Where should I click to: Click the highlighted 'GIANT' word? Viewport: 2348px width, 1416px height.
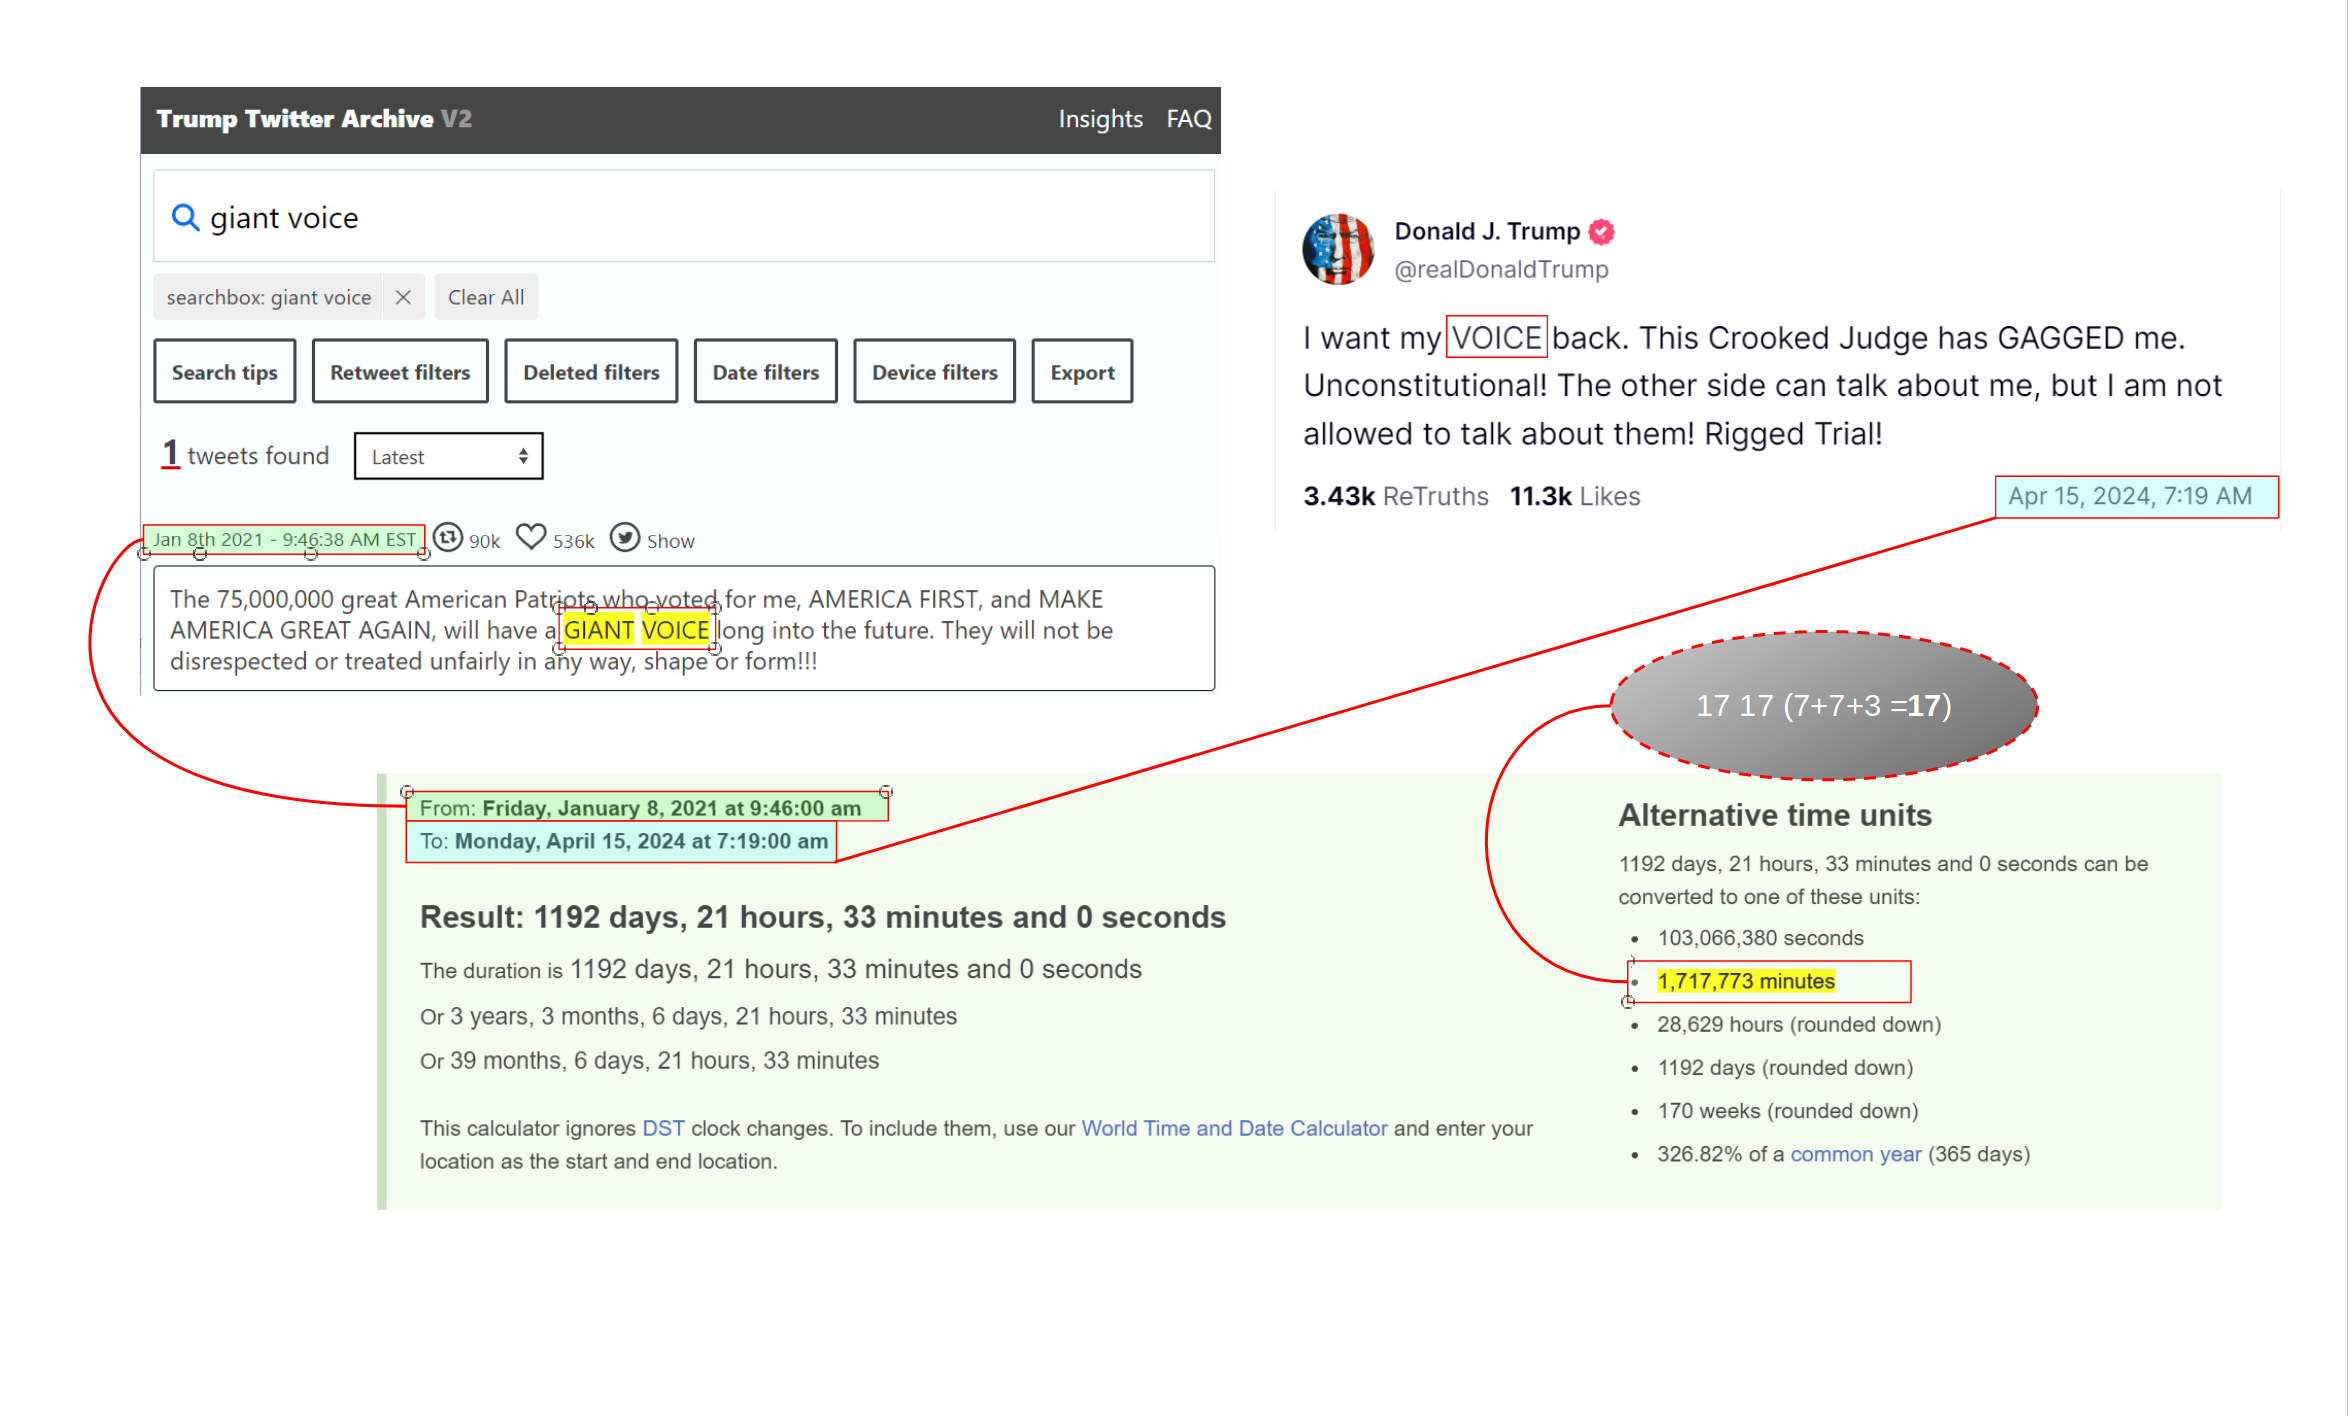click(x=598, y=630)
